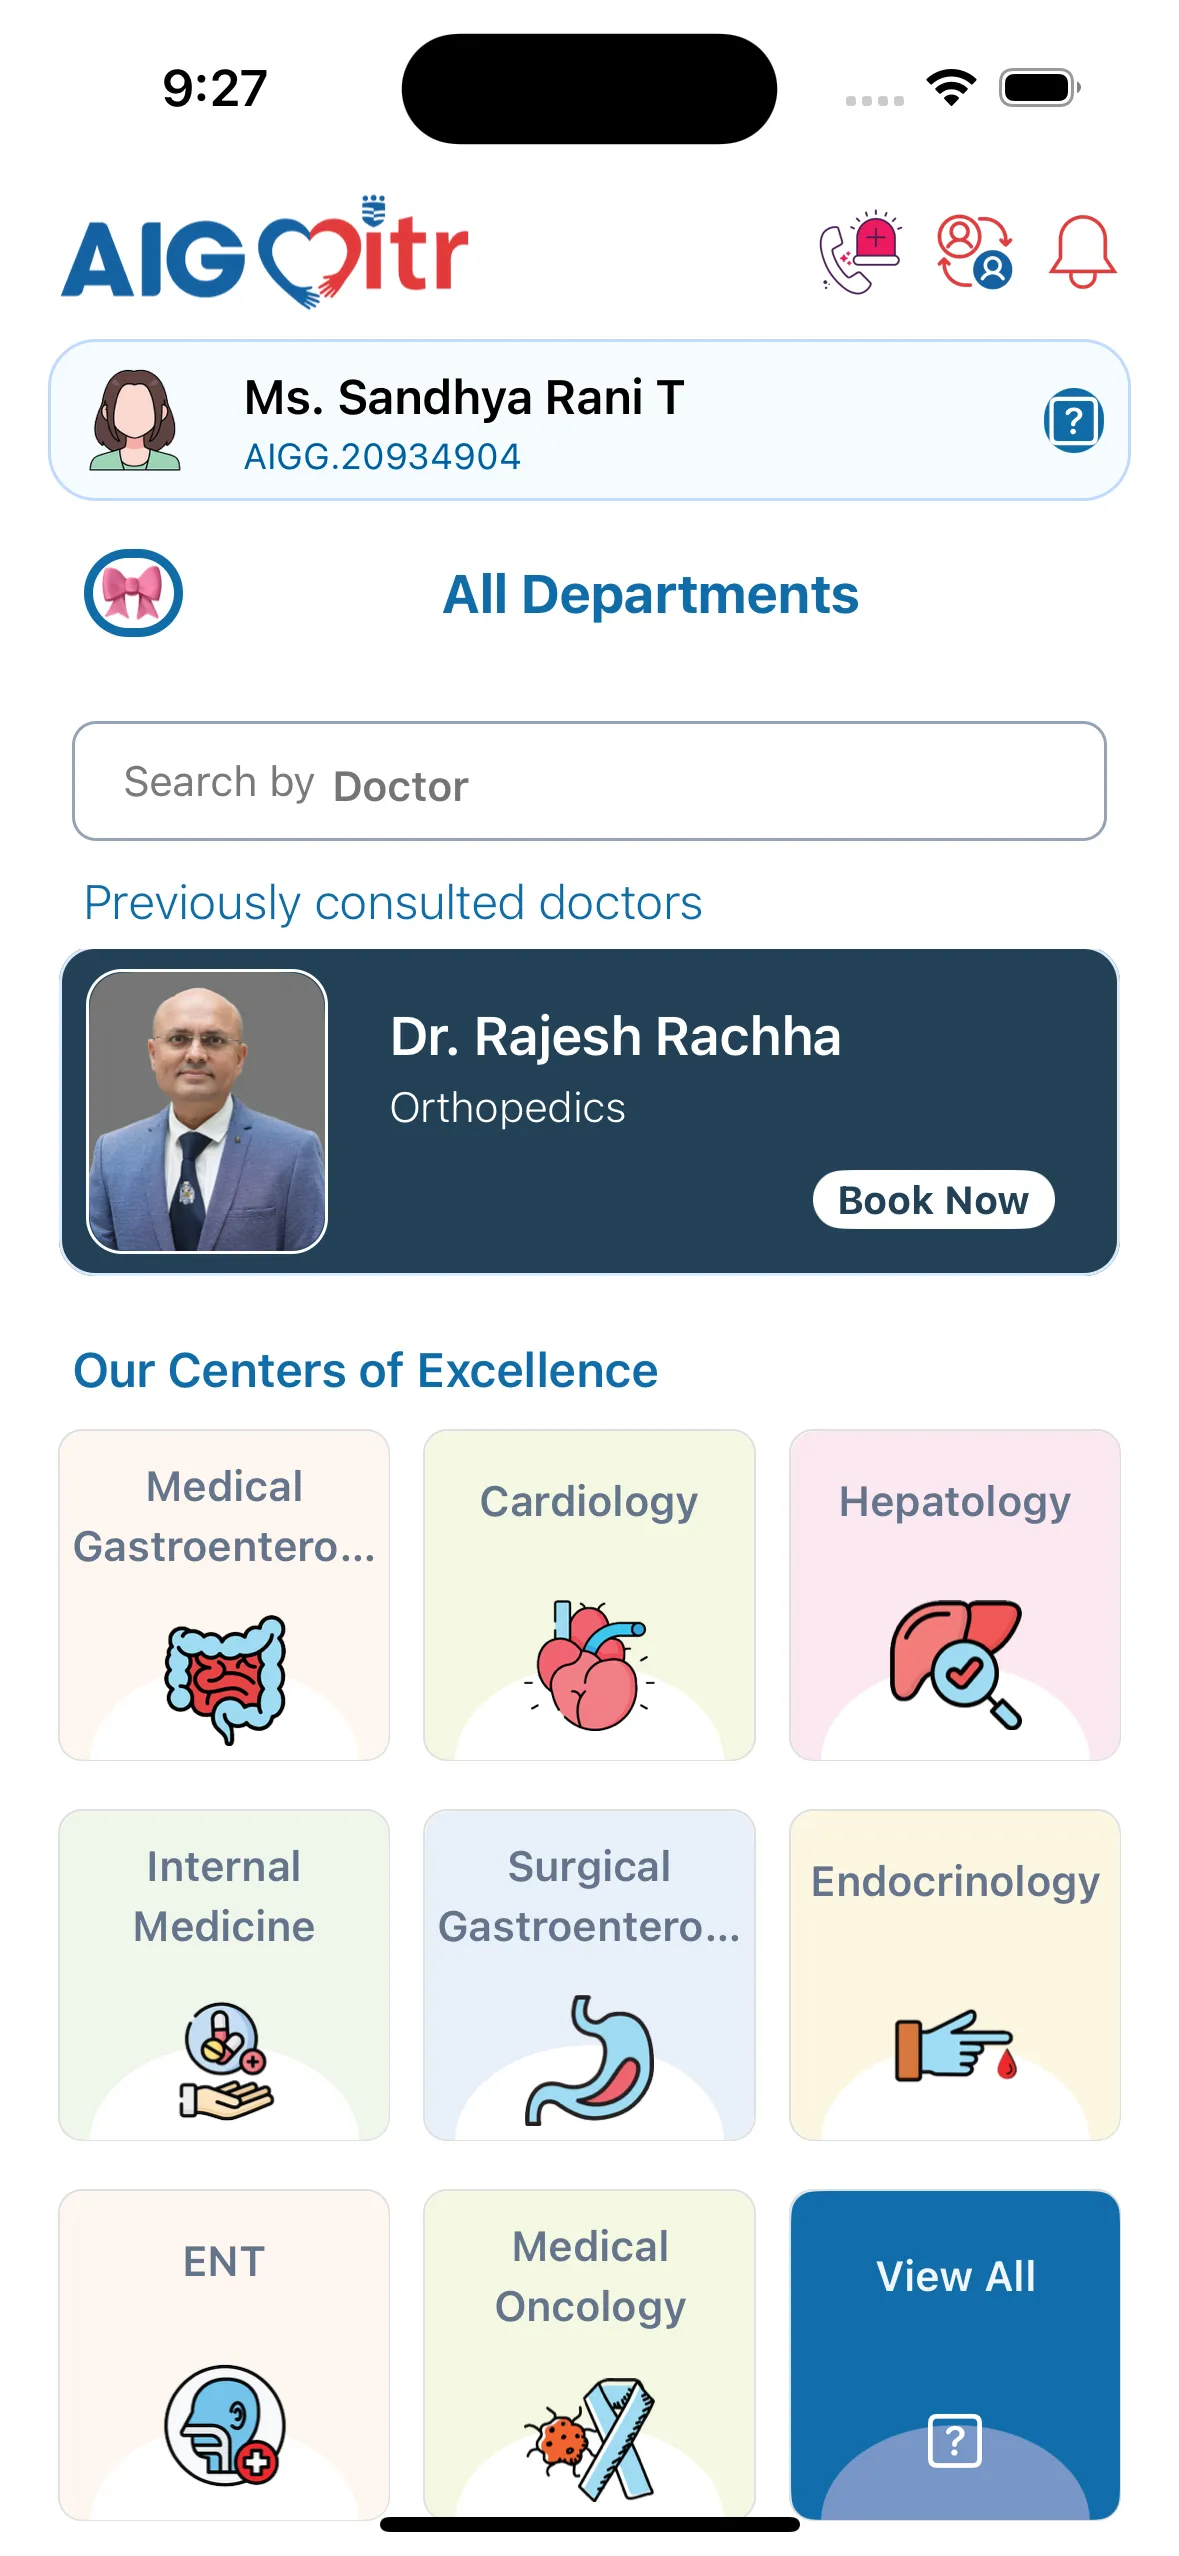This screenshot has height=2556, width=1179.
Task: Tap Dr. Rajesh Rachha's photo
Action: 207,1111
